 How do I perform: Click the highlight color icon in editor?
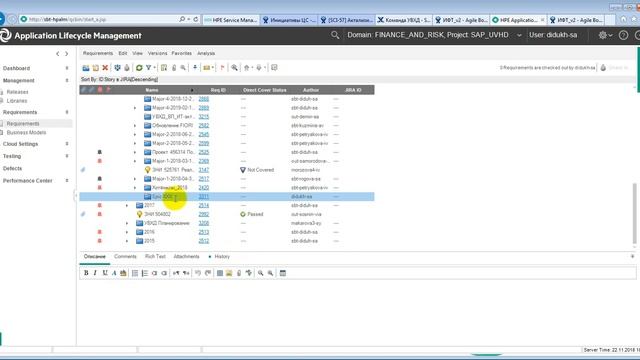coord(123,273)
